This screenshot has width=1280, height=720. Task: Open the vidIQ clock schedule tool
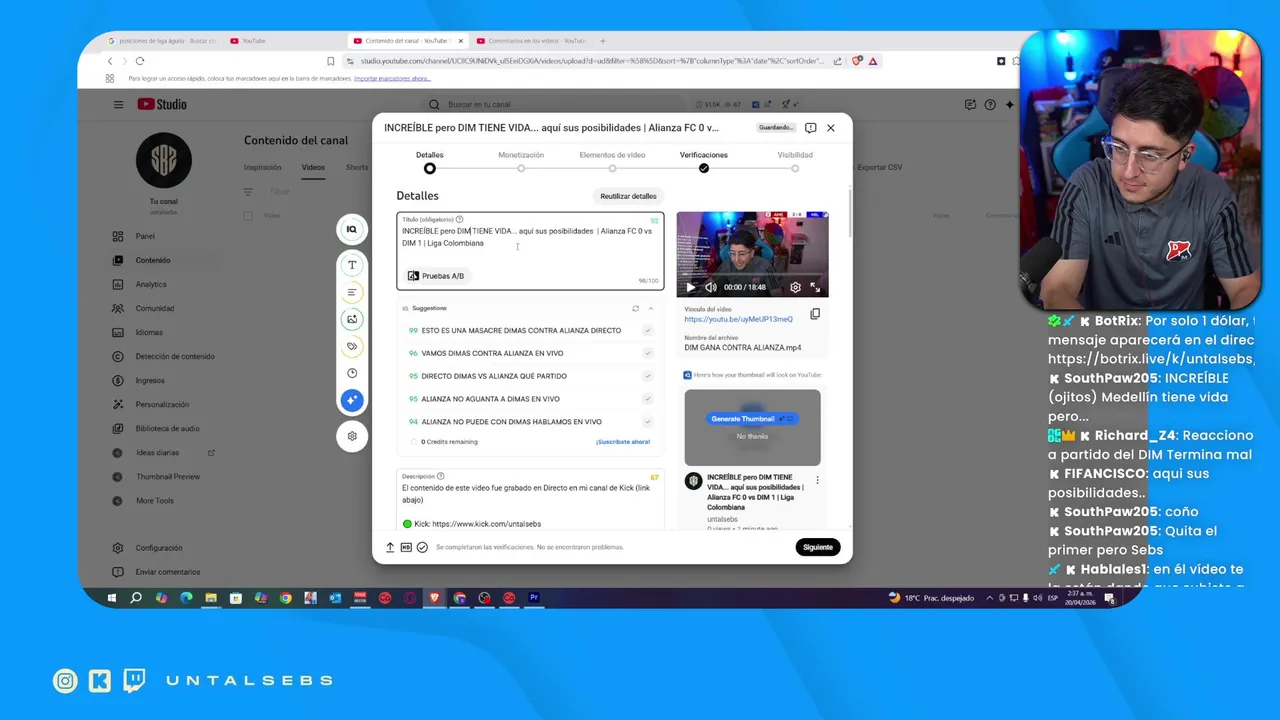tap(352, 373)
